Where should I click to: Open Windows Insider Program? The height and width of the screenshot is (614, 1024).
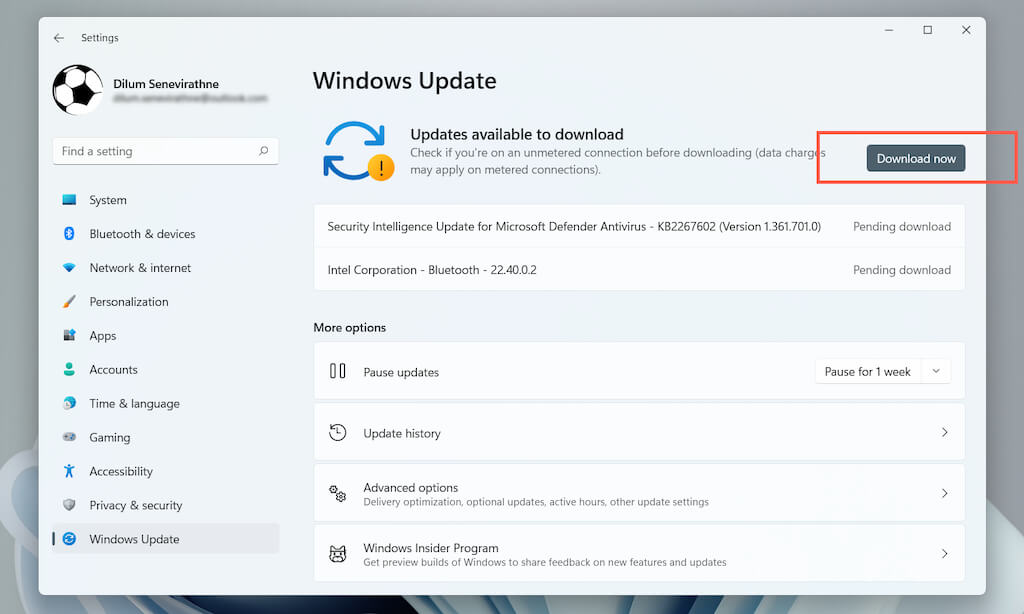639,553
